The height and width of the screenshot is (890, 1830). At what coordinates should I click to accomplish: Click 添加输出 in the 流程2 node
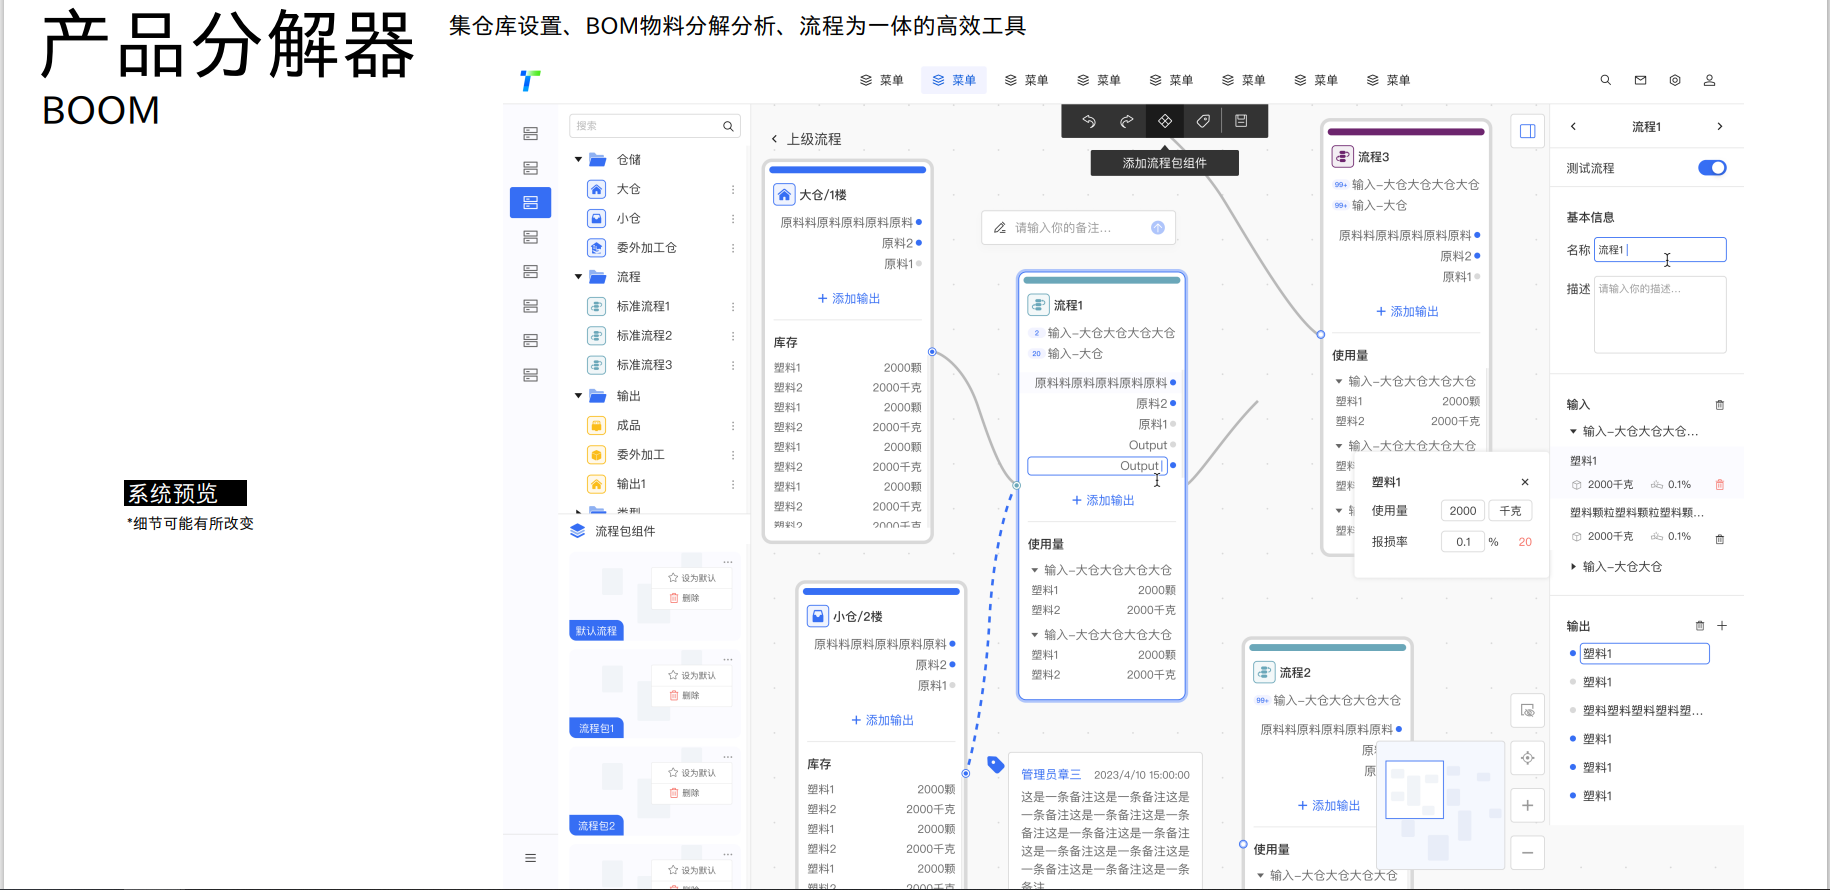1328,806
